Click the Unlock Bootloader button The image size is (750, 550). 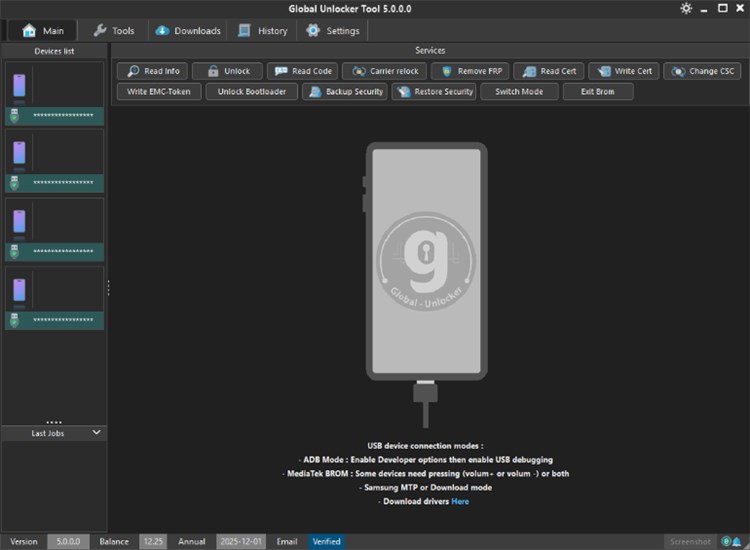pos(251,91)
